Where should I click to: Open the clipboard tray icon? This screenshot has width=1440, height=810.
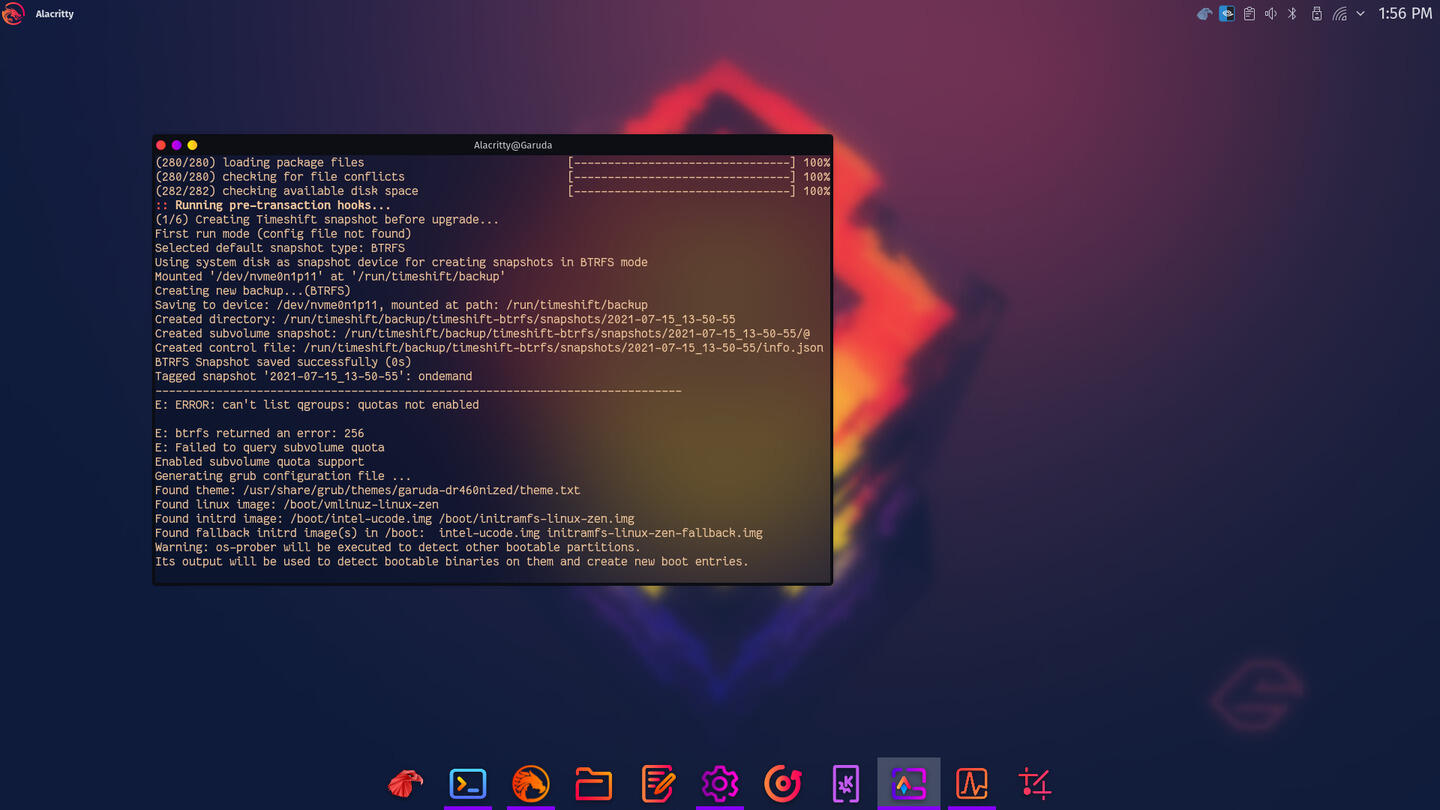pos(1249,14)
